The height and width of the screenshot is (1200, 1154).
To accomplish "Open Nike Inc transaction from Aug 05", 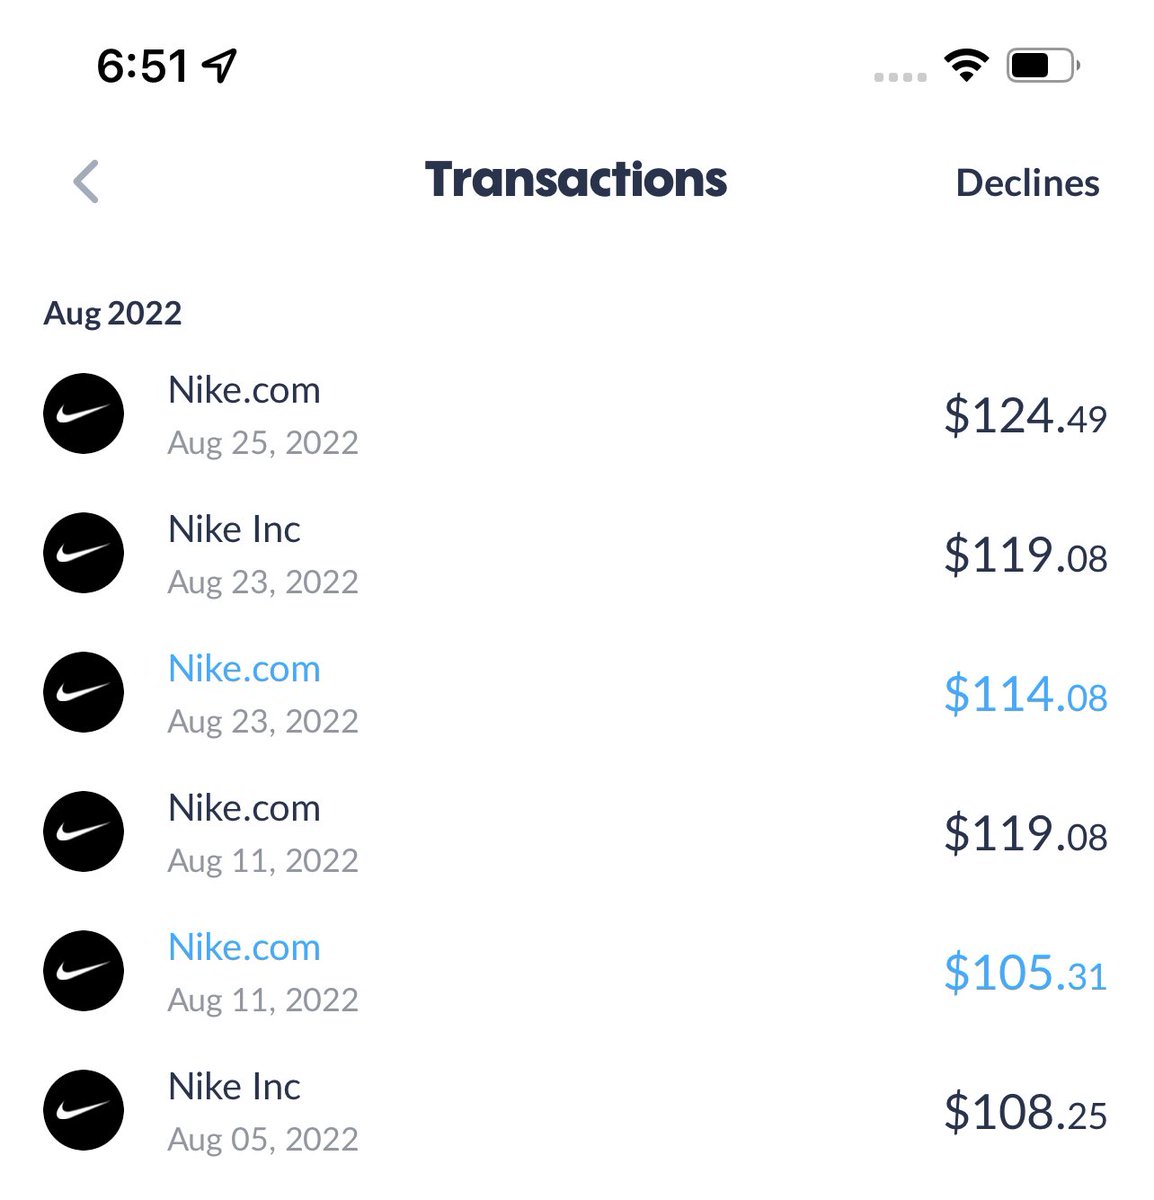I will pos(575,1111).
